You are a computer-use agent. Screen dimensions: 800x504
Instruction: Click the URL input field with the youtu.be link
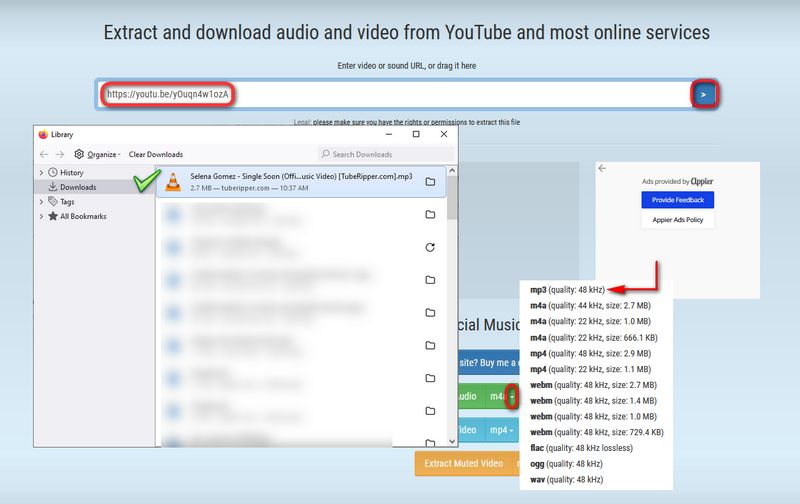coord(394,94)
